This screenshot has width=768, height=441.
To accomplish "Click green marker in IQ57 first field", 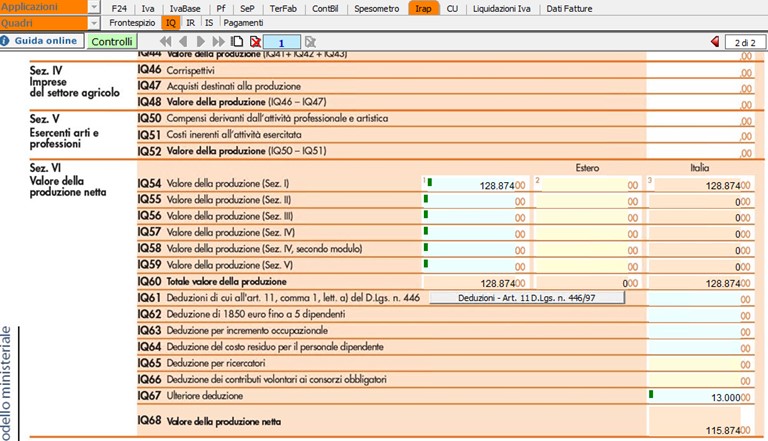I will pos(426,231).
